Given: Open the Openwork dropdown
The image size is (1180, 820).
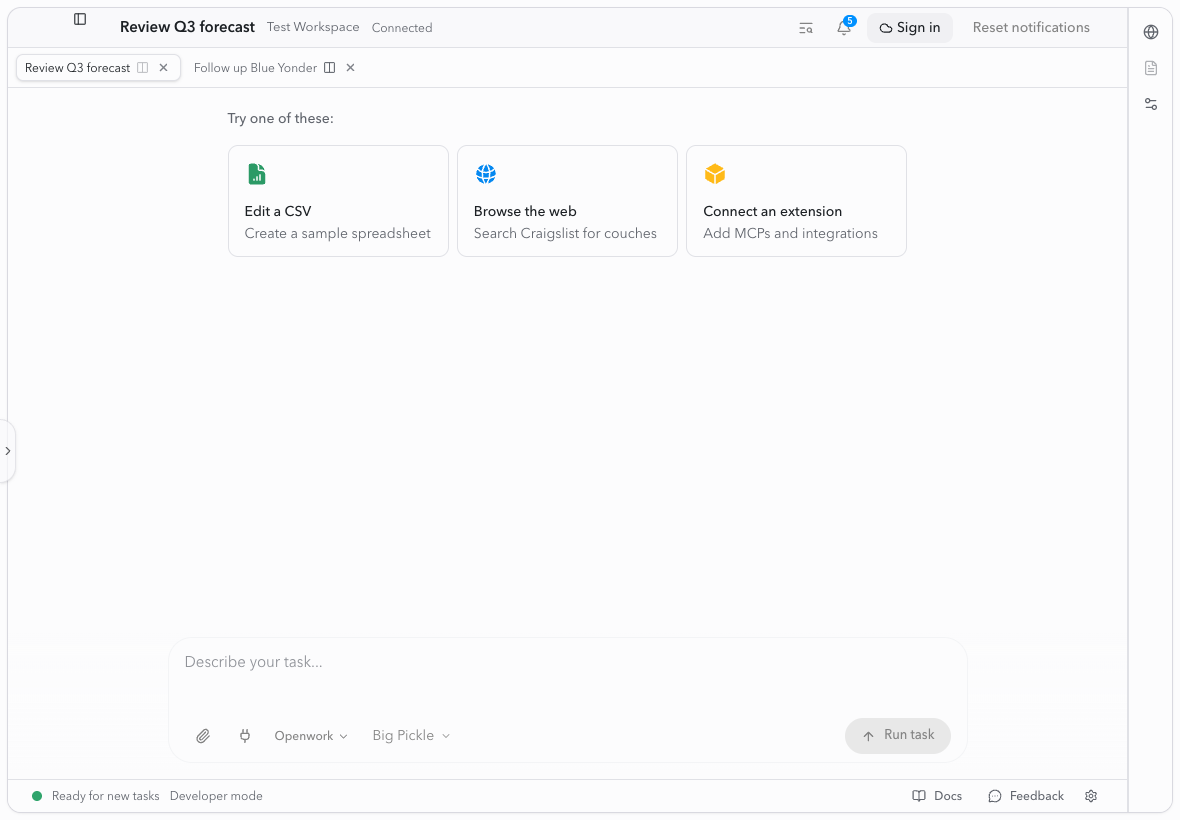Looking at the screenshot, I should click(x=311, y=736).
